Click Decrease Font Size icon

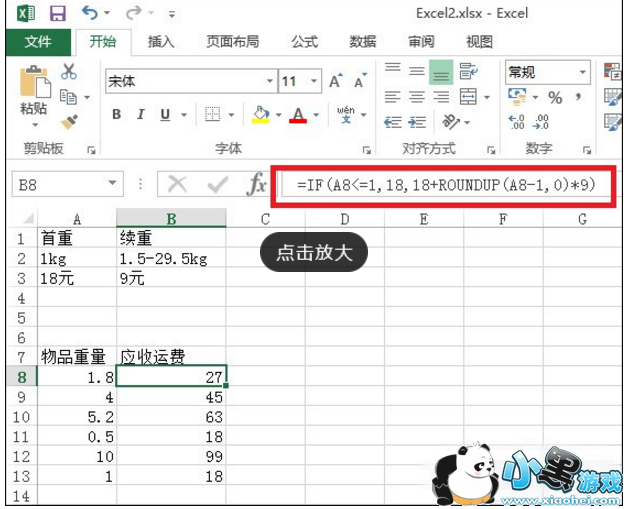click(361, 81)
